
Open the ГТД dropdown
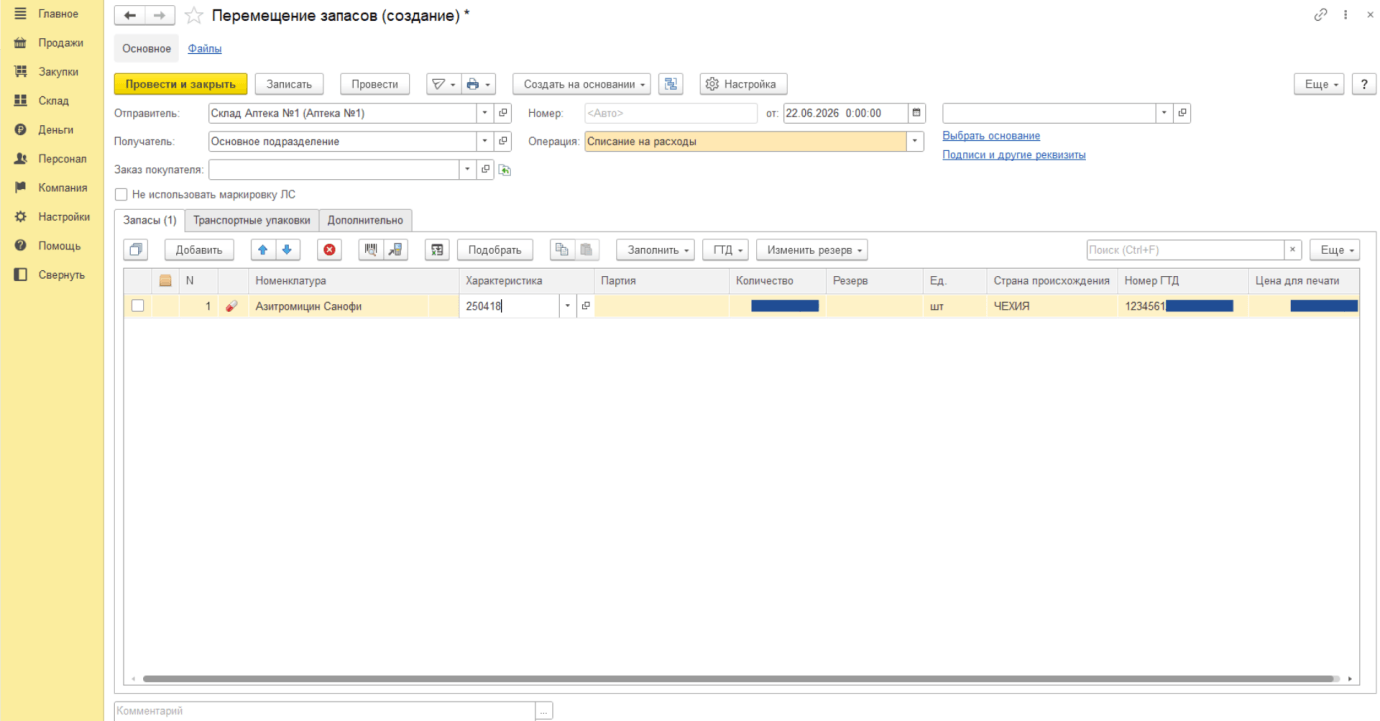coord(725,250)
